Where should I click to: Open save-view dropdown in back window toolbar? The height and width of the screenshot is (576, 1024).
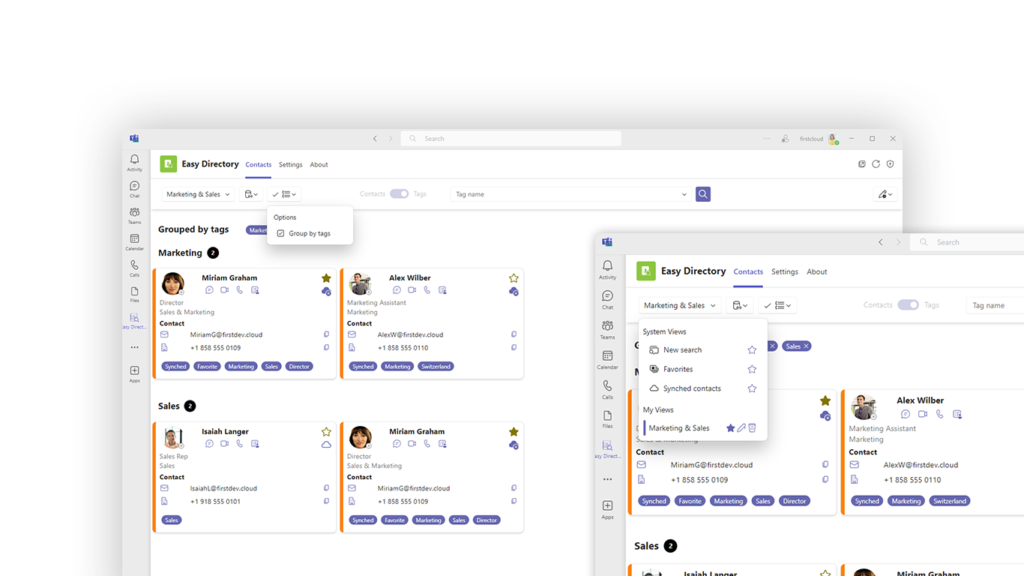[x=251, y=194]
